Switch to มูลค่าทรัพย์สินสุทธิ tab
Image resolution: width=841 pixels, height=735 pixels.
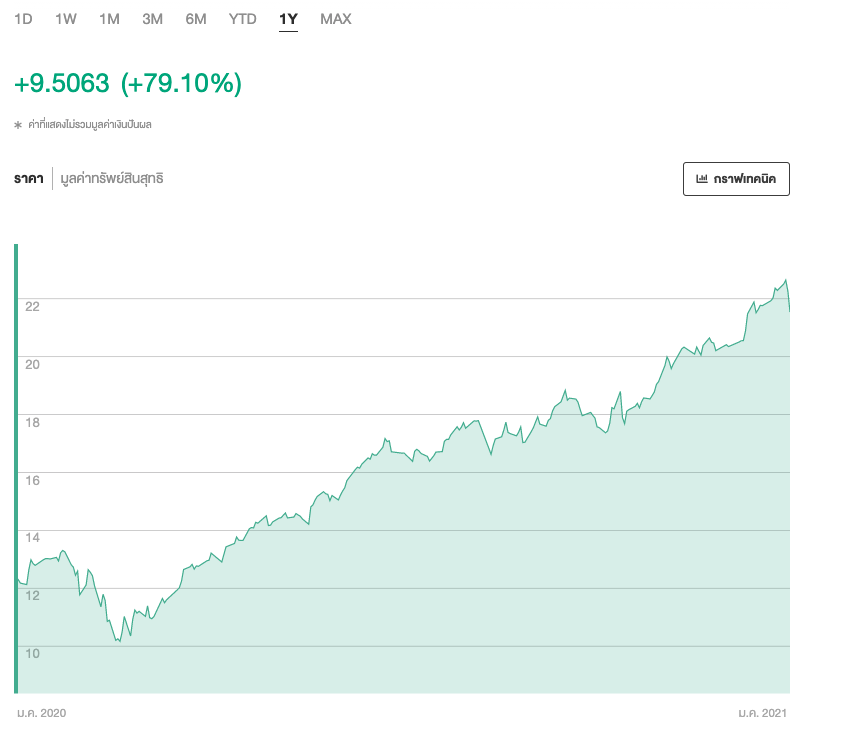point(112,179)
